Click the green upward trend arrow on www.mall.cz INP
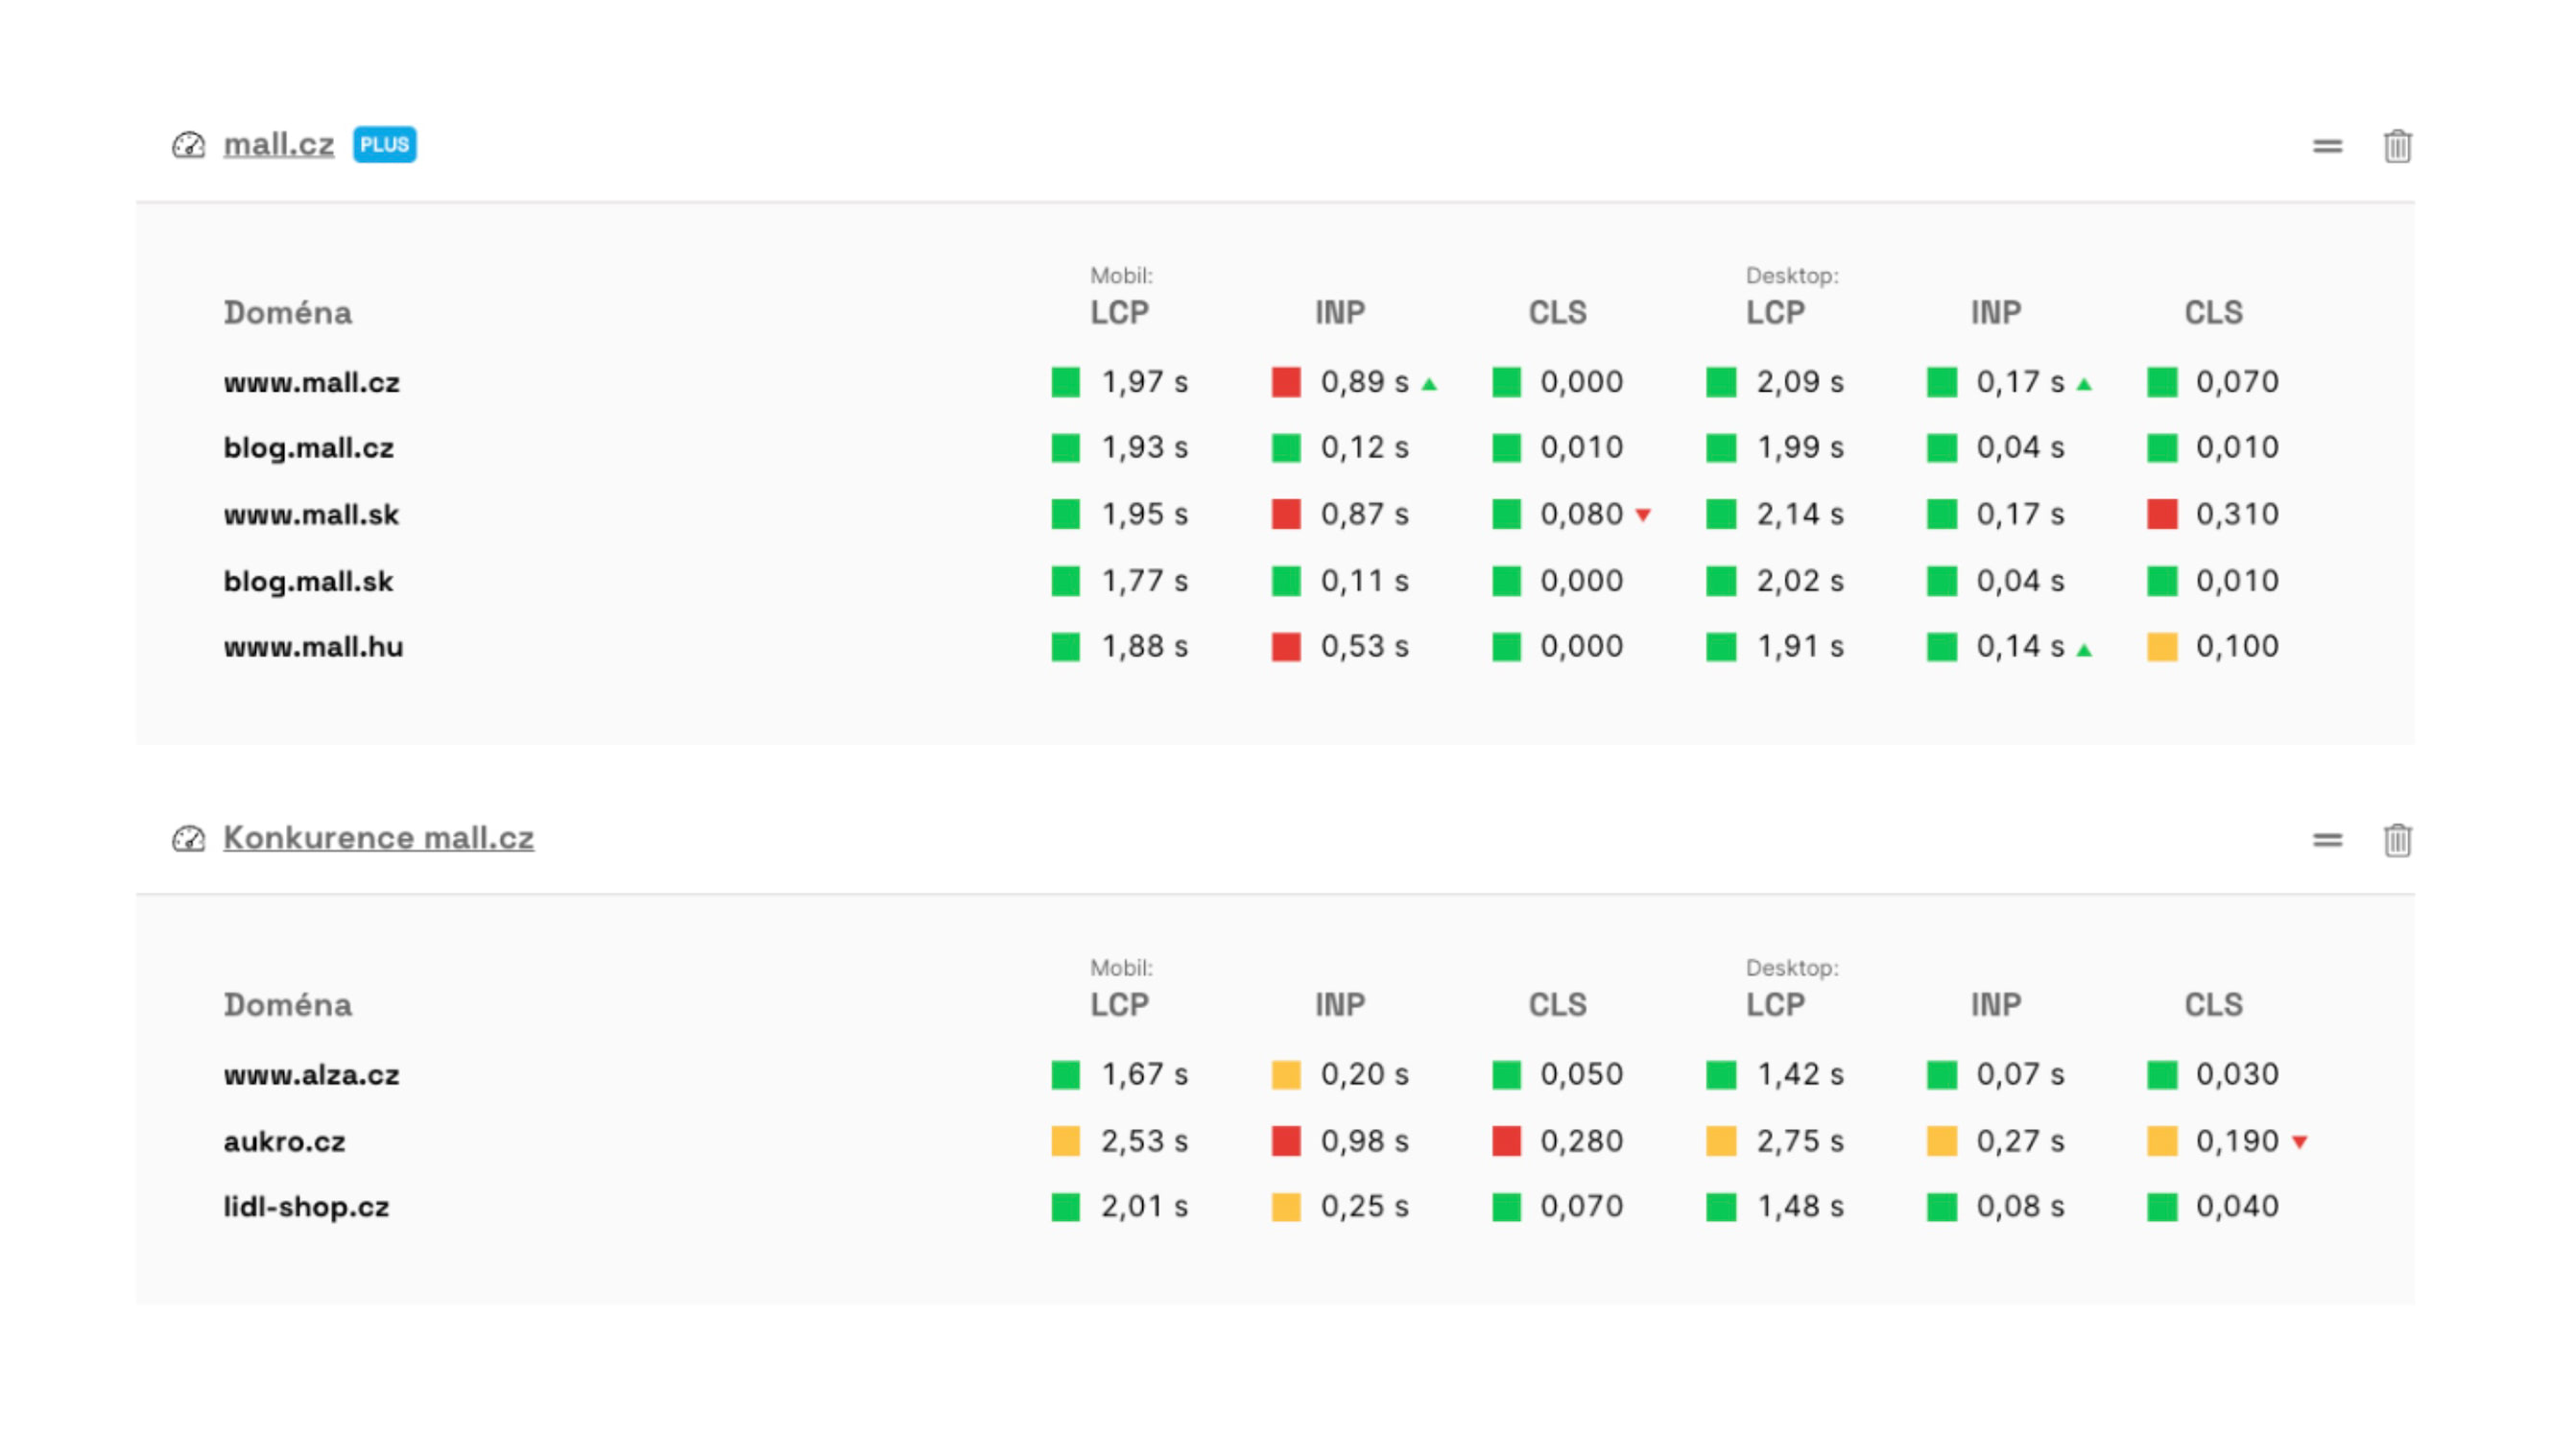The width and height of the screenshot is (2576, 1440). click(x=1430, y=383)
